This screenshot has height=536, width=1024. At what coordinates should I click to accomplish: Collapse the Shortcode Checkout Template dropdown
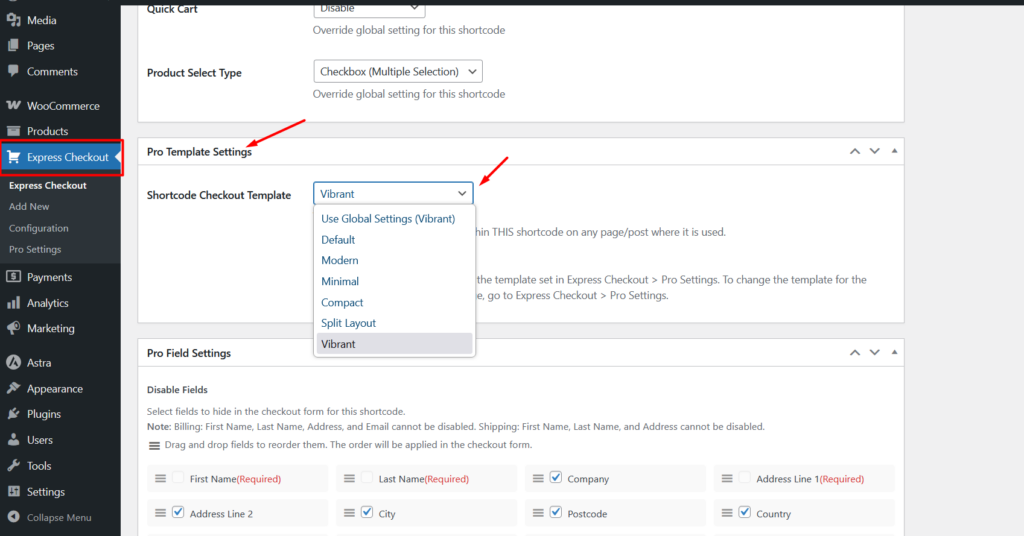(x=393, y=194)
